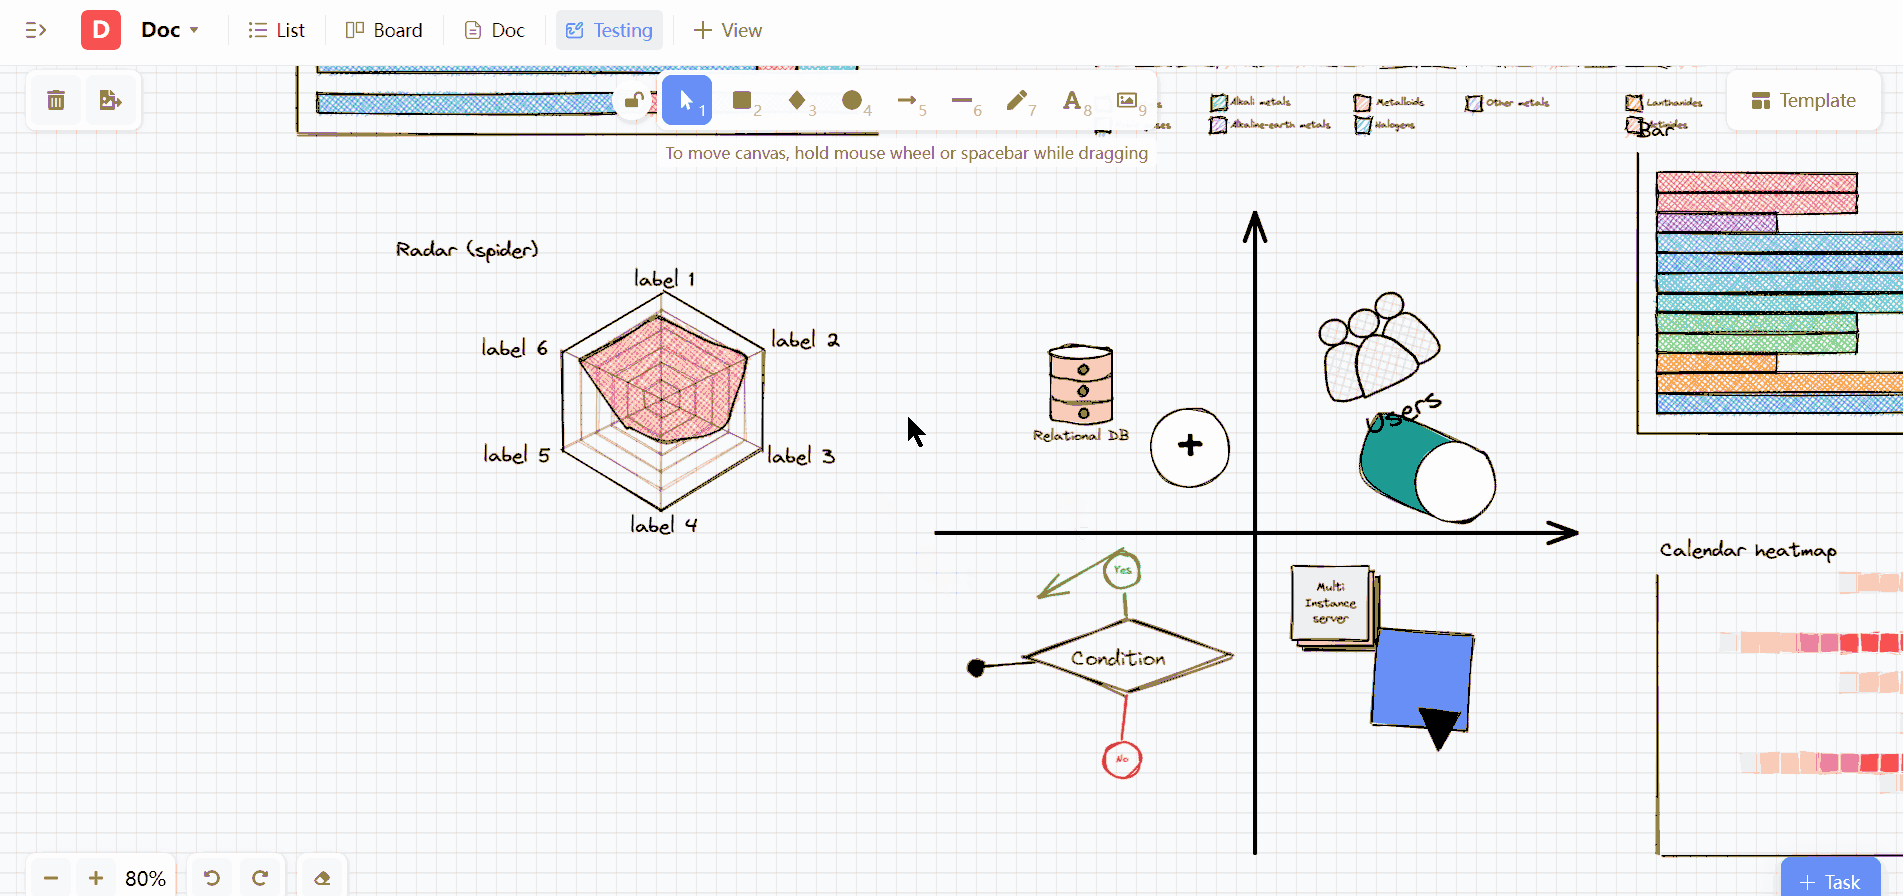Screen dimensions: 1903x896
Task: Choose the Line drawing tool
Action: pyautogui.click(x=962, y=100)
